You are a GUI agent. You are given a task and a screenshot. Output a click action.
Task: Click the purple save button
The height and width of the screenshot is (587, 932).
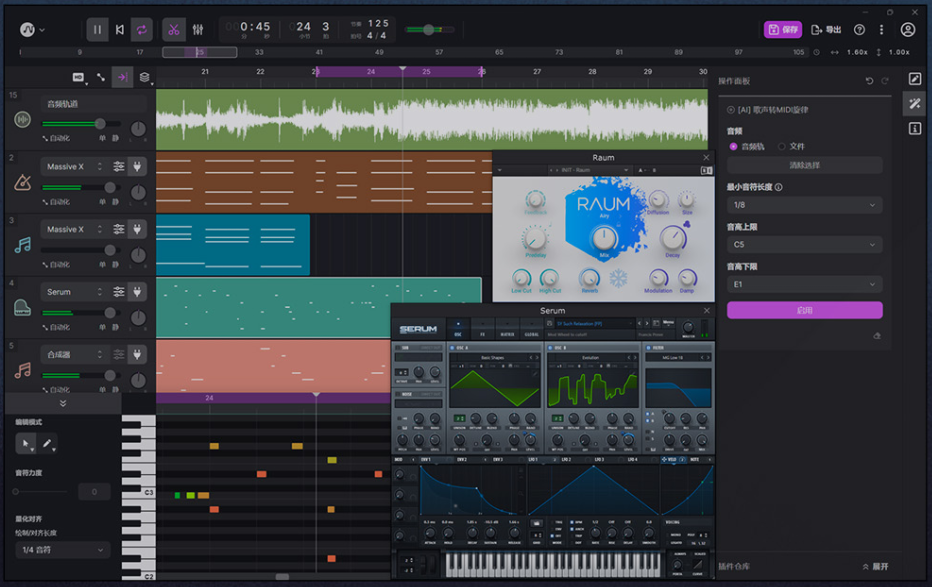783,29
